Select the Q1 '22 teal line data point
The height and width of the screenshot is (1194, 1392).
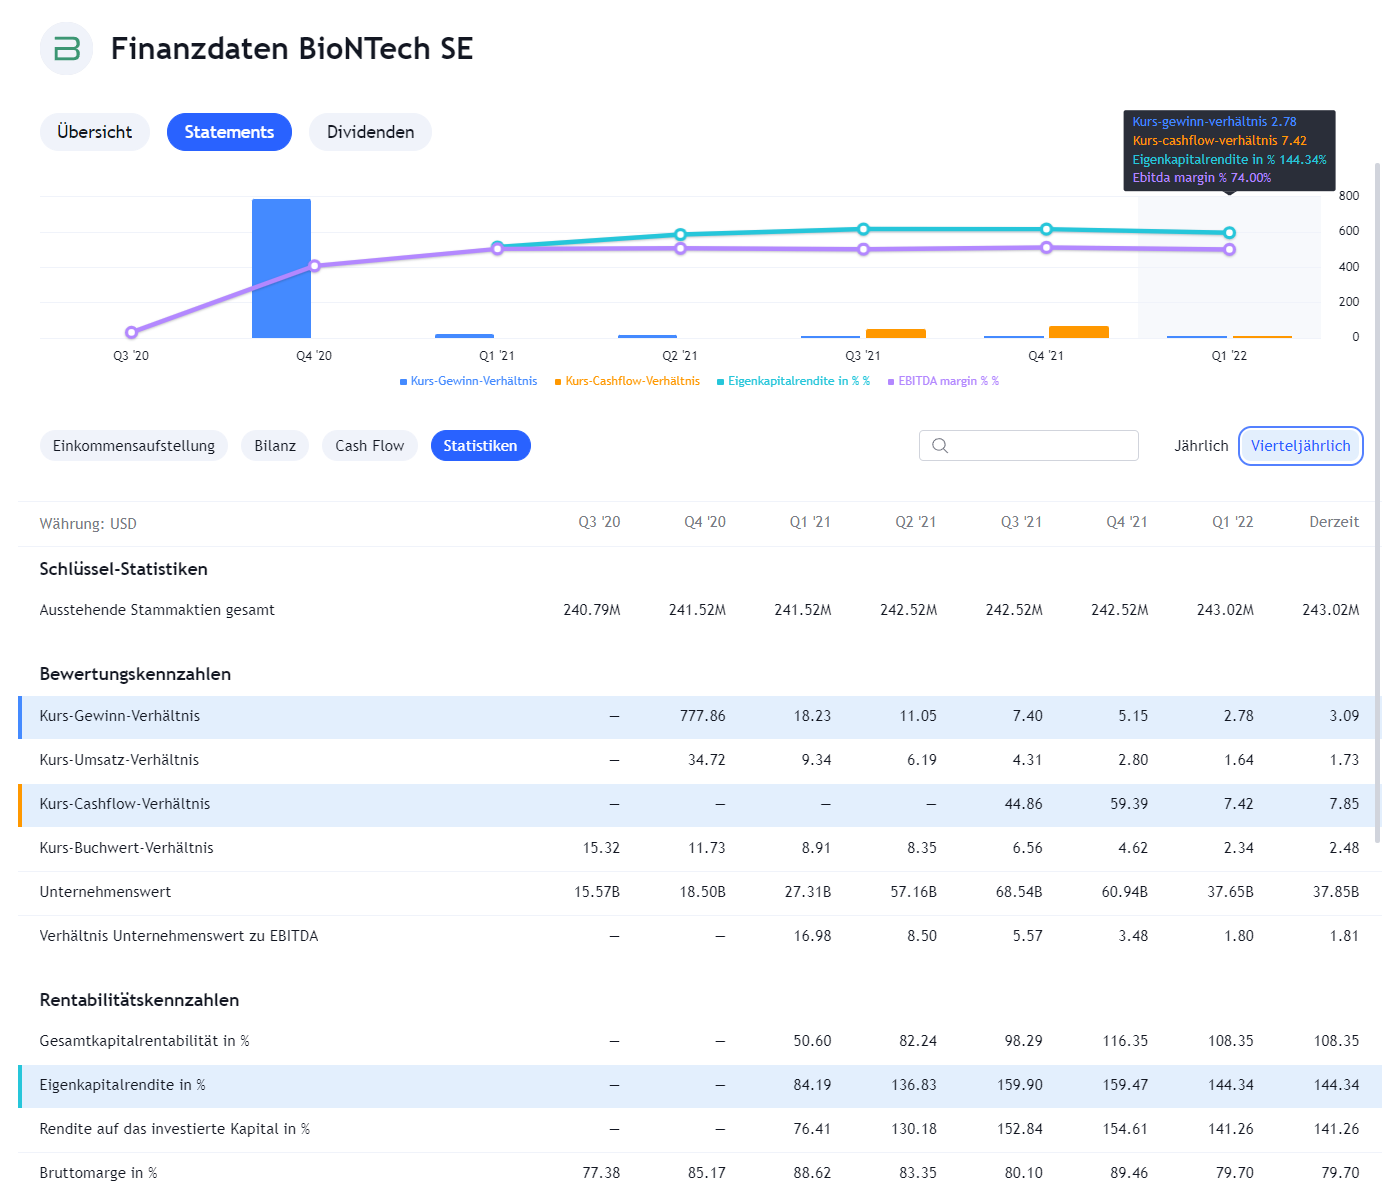tap(1229, 233)
